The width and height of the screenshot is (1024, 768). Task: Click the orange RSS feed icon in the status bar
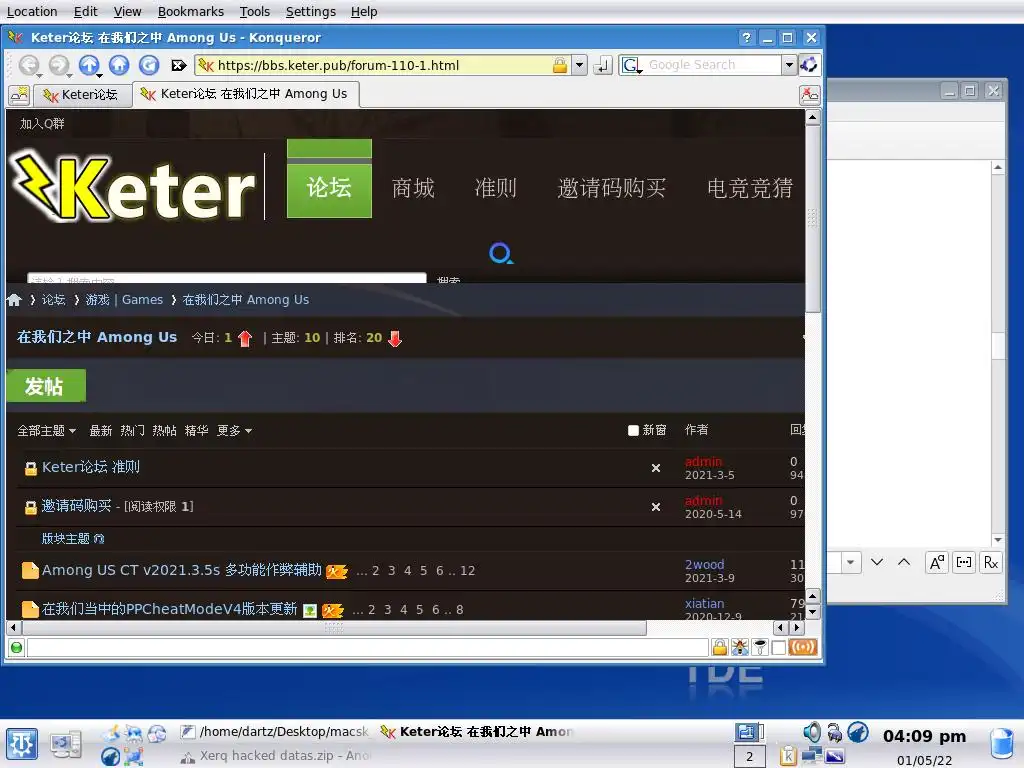tap(803, 647)
